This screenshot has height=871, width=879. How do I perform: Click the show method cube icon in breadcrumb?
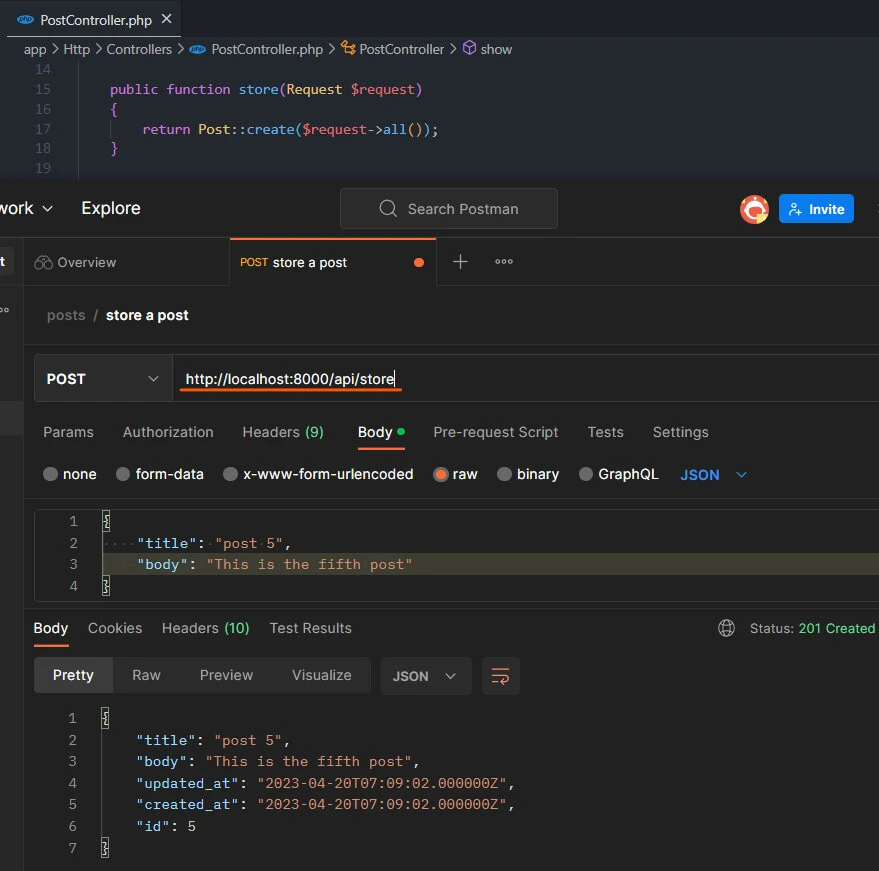point(468,49)
